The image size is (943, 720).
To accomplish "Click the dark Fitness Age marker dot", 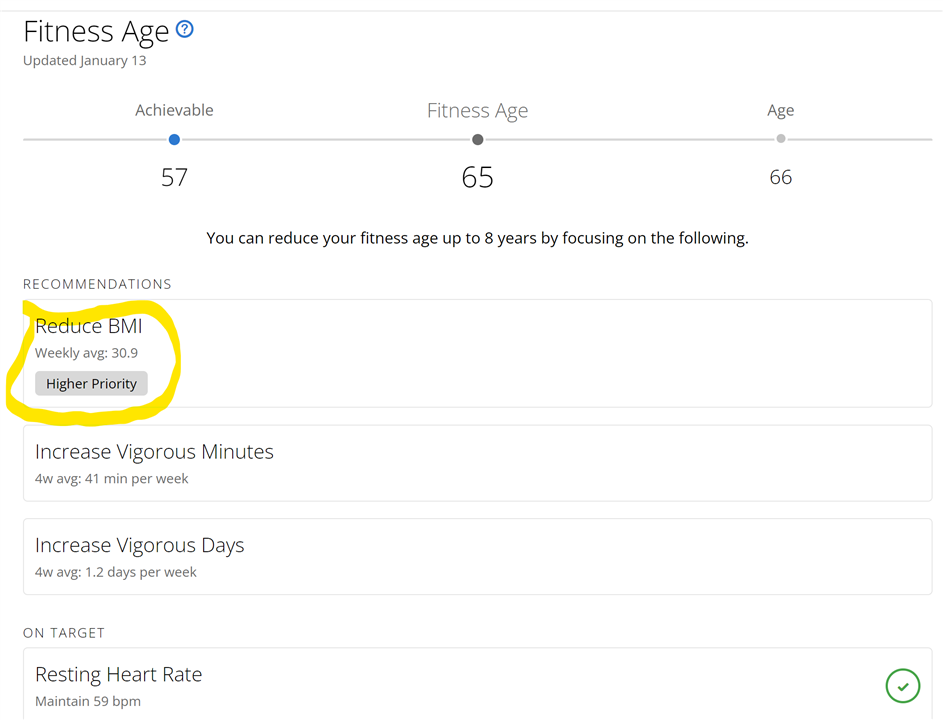I will point(477,140).
